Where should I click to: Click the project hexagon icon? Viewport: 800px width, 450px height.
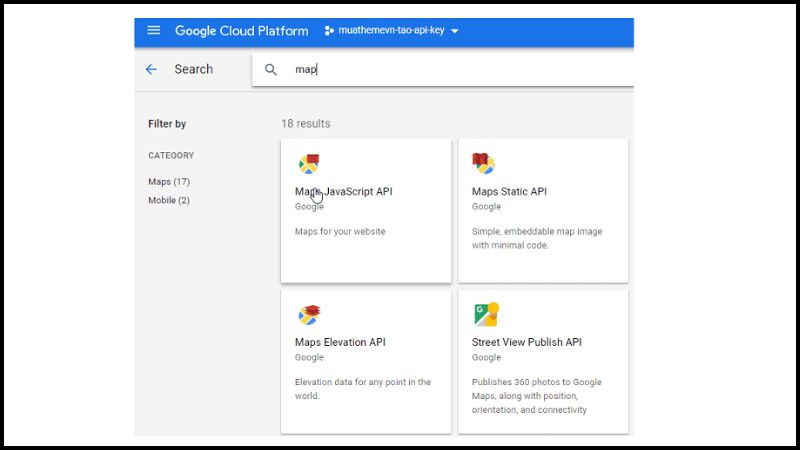point(329,31)
